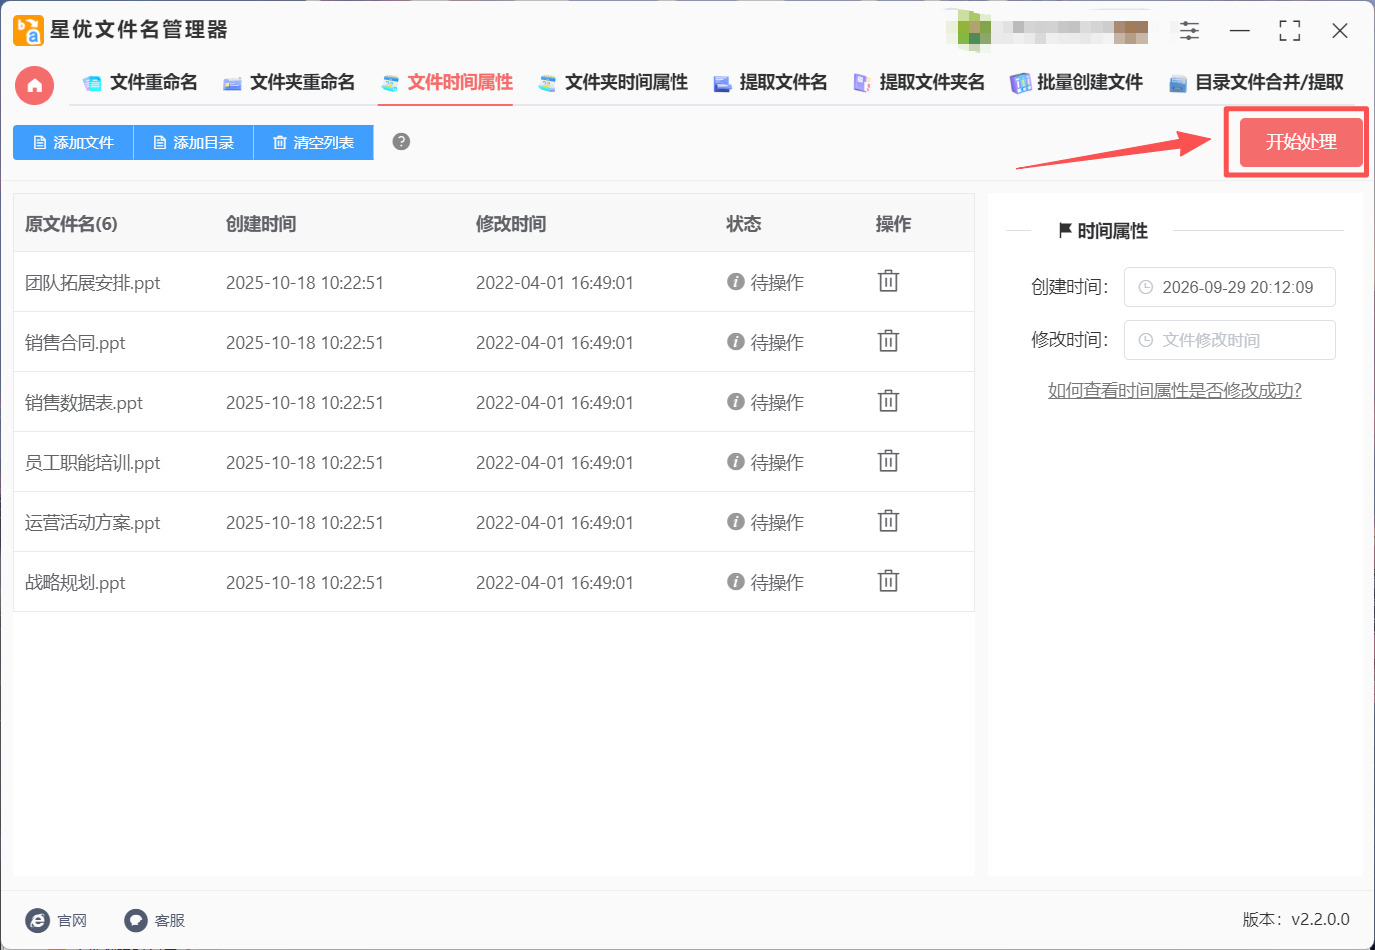Viewport: 1375px width, 950px height.
Task: Click trash icon for 运营活动方案.ppt
Action: click(888, 521)
